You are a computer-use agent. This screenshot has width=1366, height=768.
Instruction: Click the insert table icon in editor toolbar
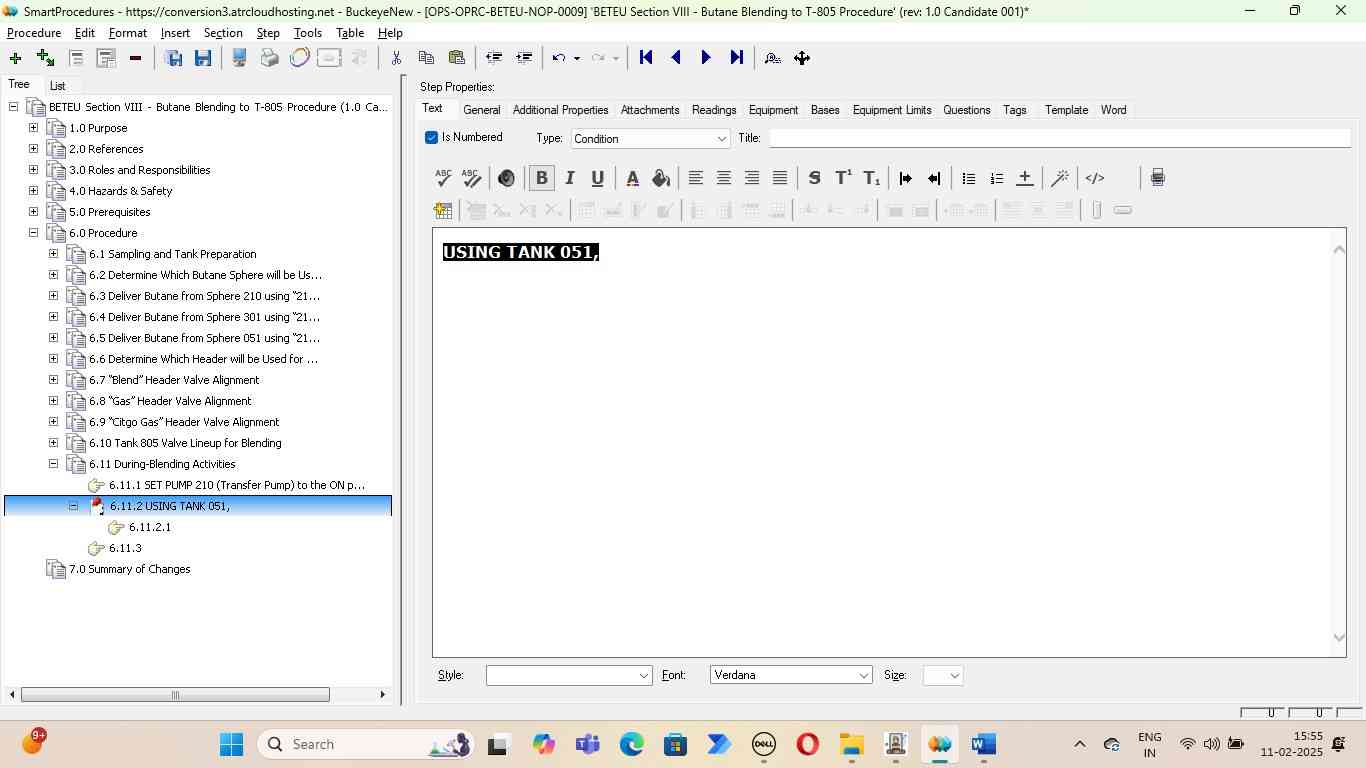(443, 210)
